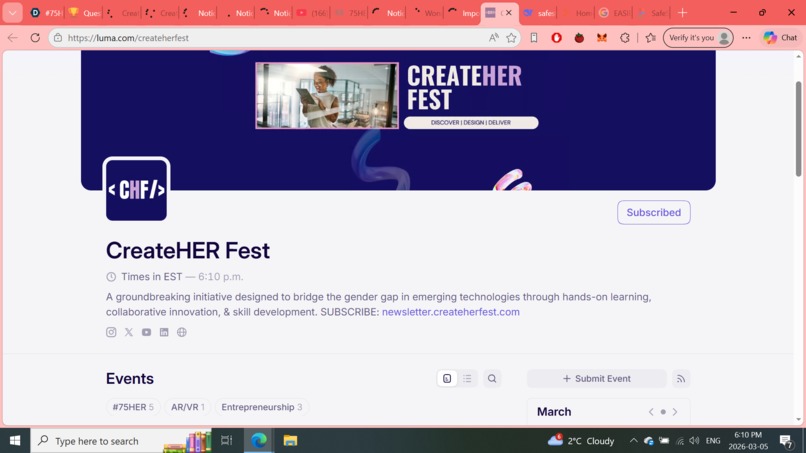The width and height of the screenshot is (806, 453).
Task: Open the Favorites list icon
Action: (x=650, y=38)
